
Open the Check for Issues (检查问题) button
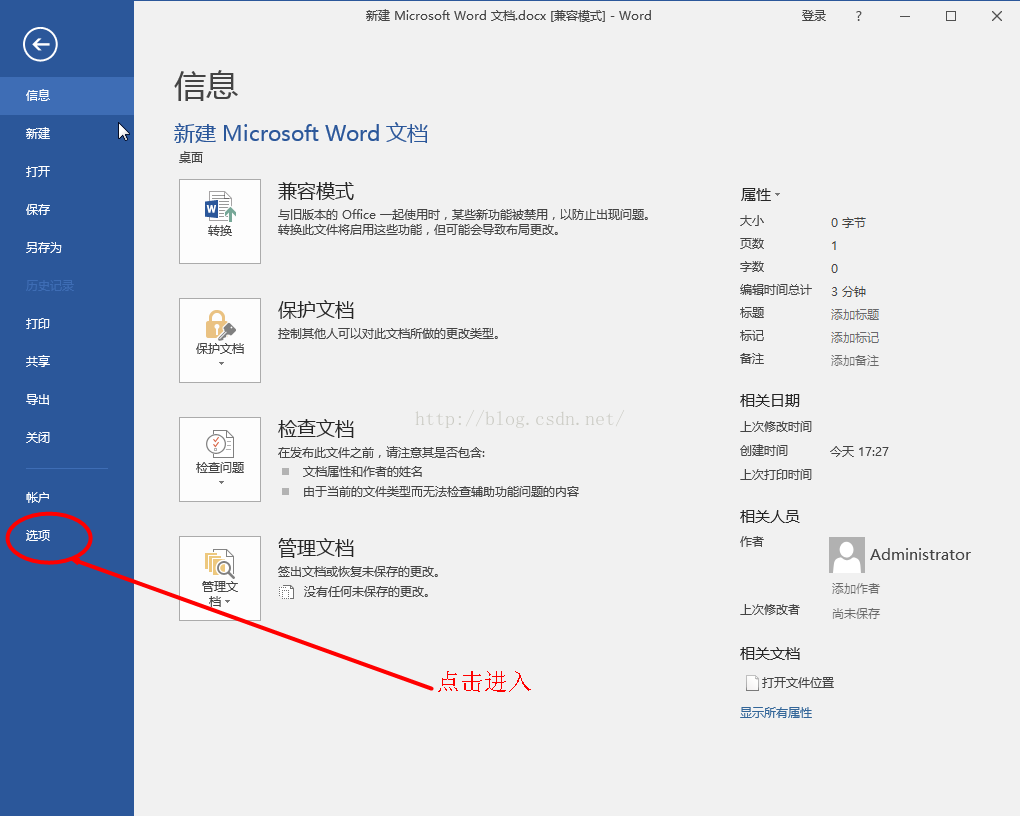tap(220, 459)
